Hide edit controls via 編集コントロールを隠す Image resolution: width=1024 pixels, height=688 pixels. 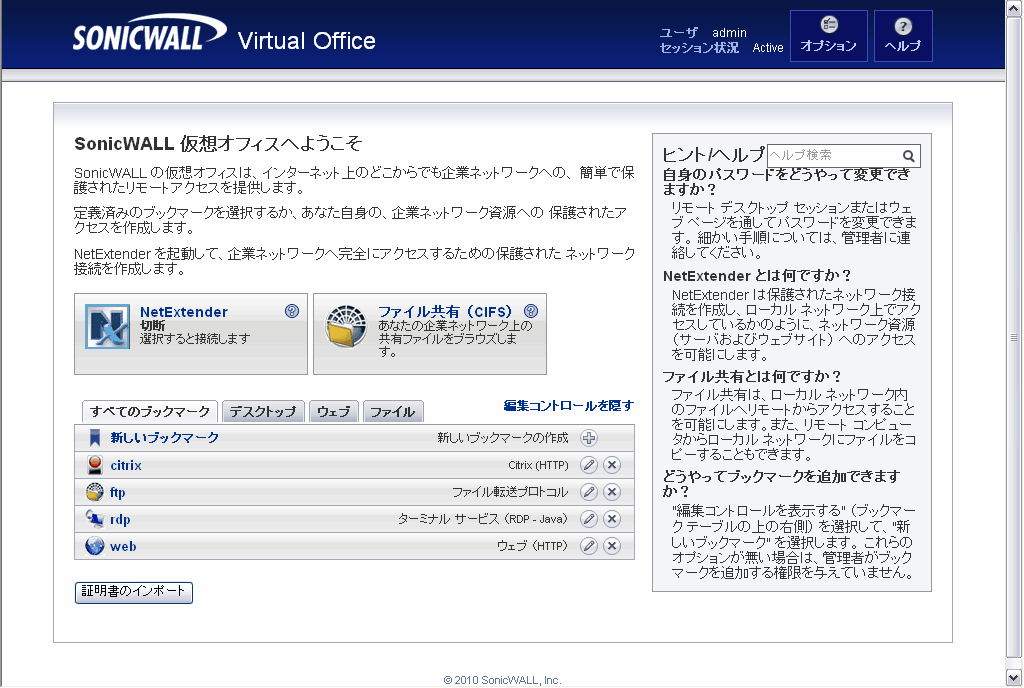coord(568,405)
